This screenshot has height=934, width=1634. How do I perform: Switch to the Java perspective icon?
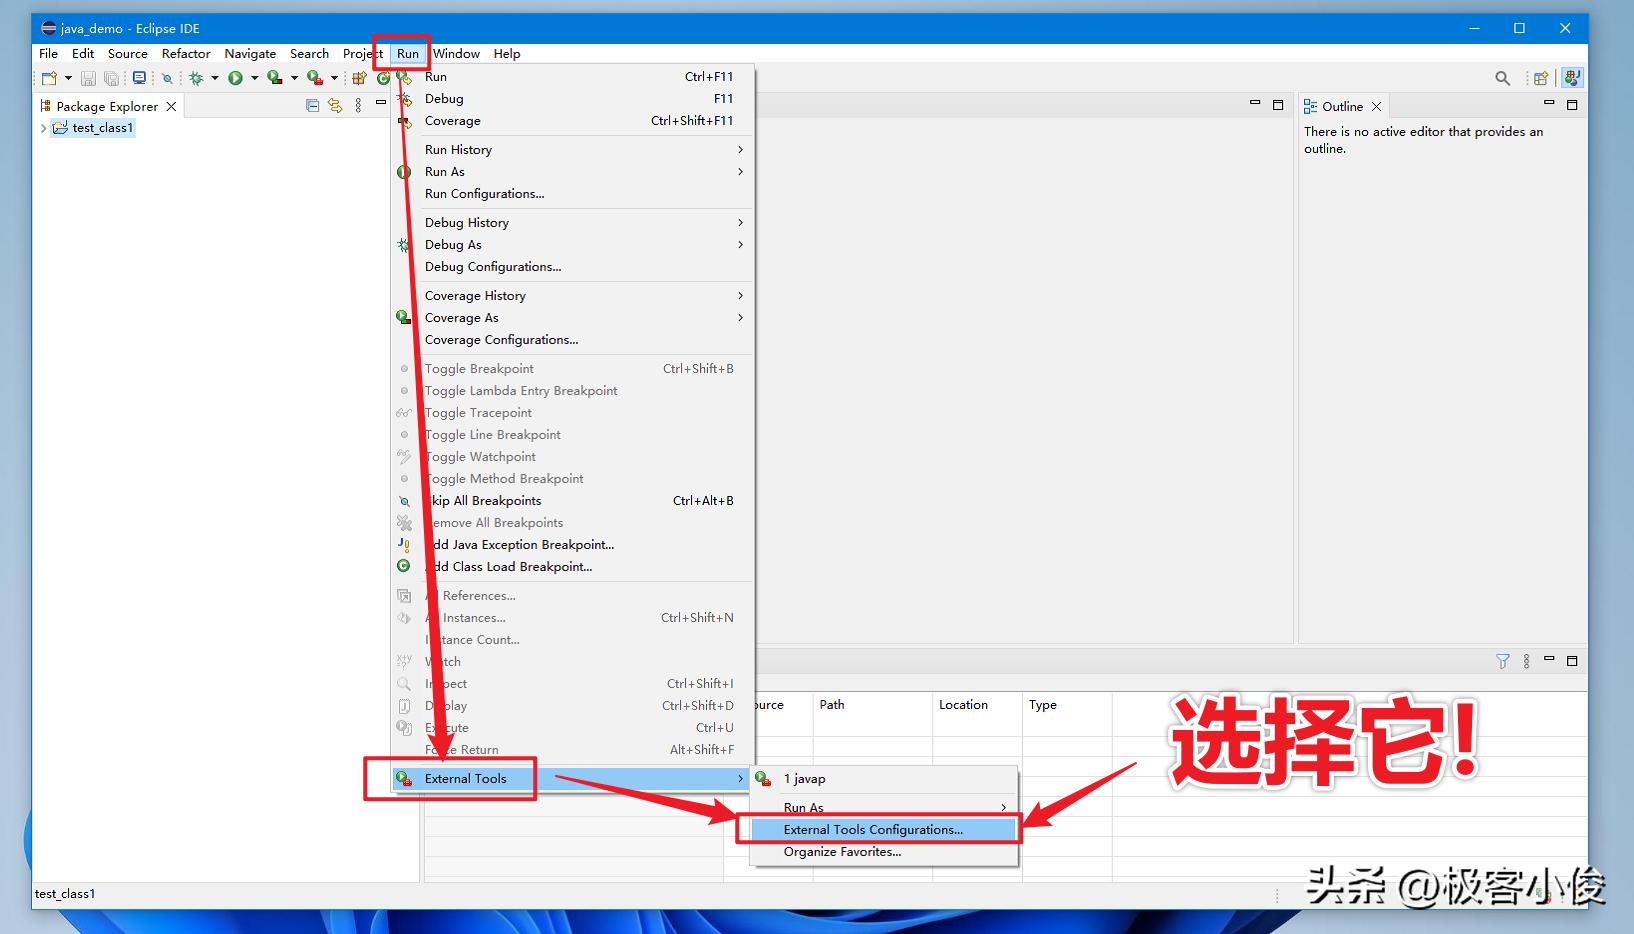point(1572,78)
